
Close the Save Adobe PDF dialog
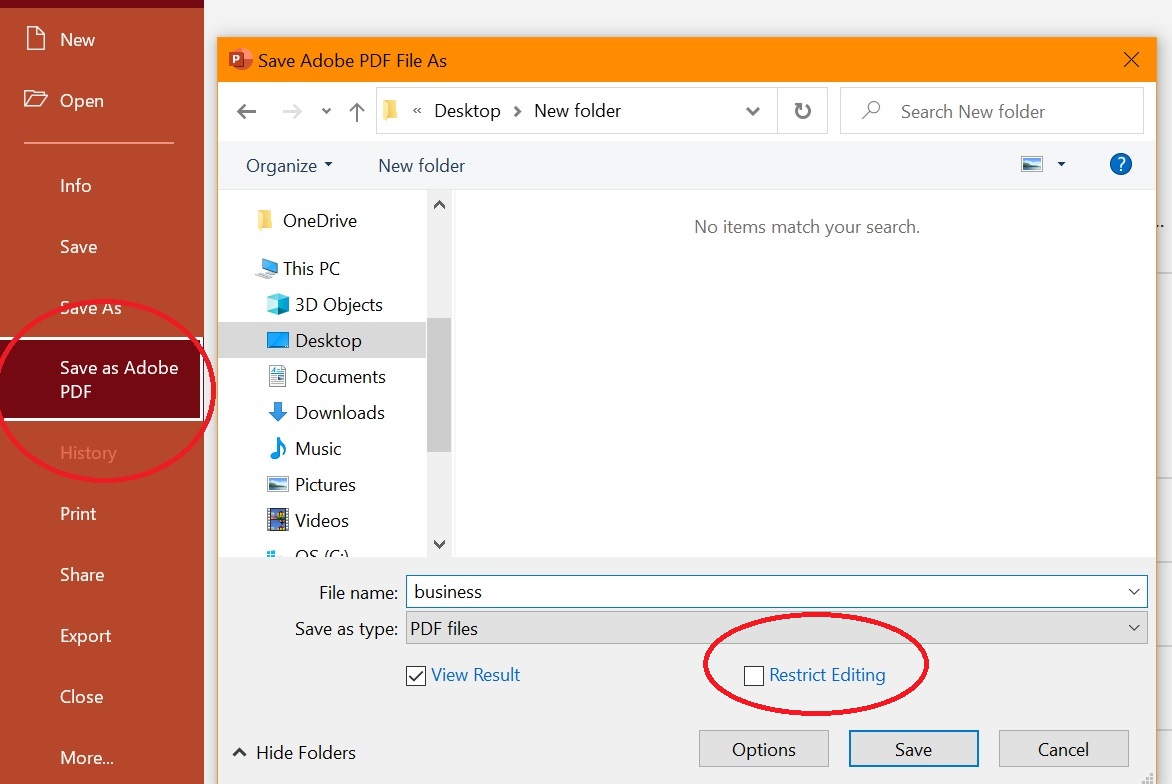(1132, 60)
